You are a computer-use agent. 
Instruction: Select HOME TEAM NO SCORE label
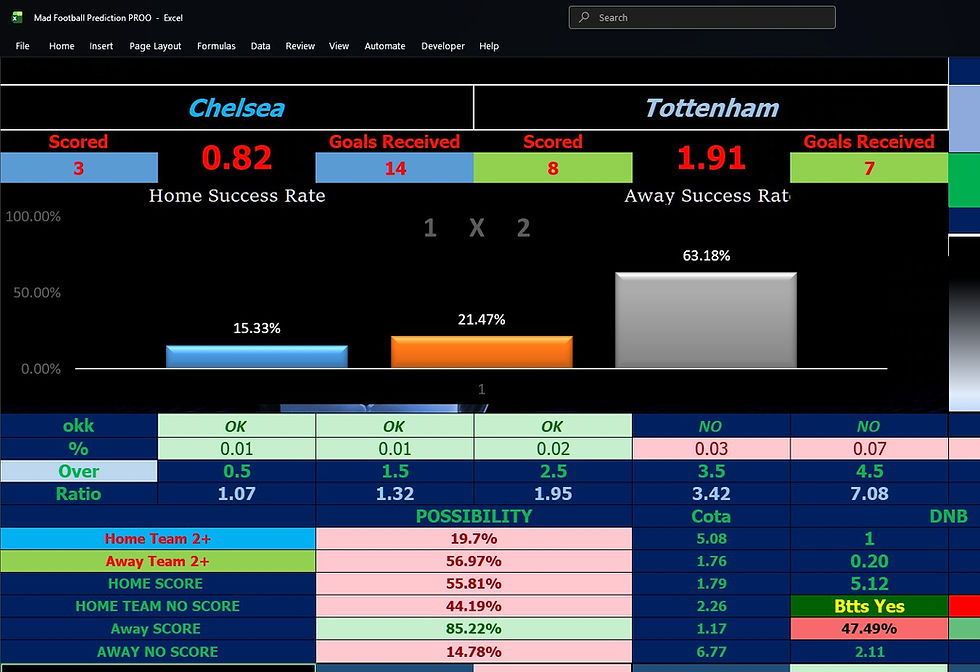[158, 606]
